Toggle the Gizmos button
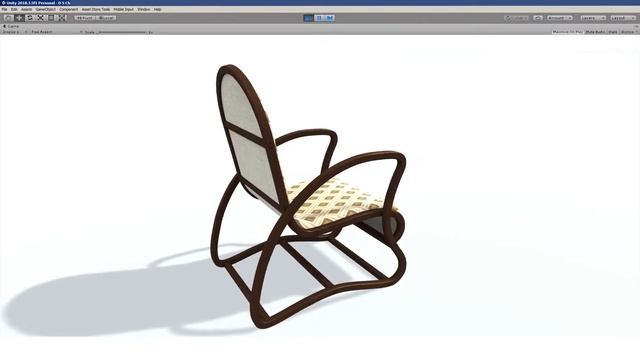640x360 pixels. [629, 32]
